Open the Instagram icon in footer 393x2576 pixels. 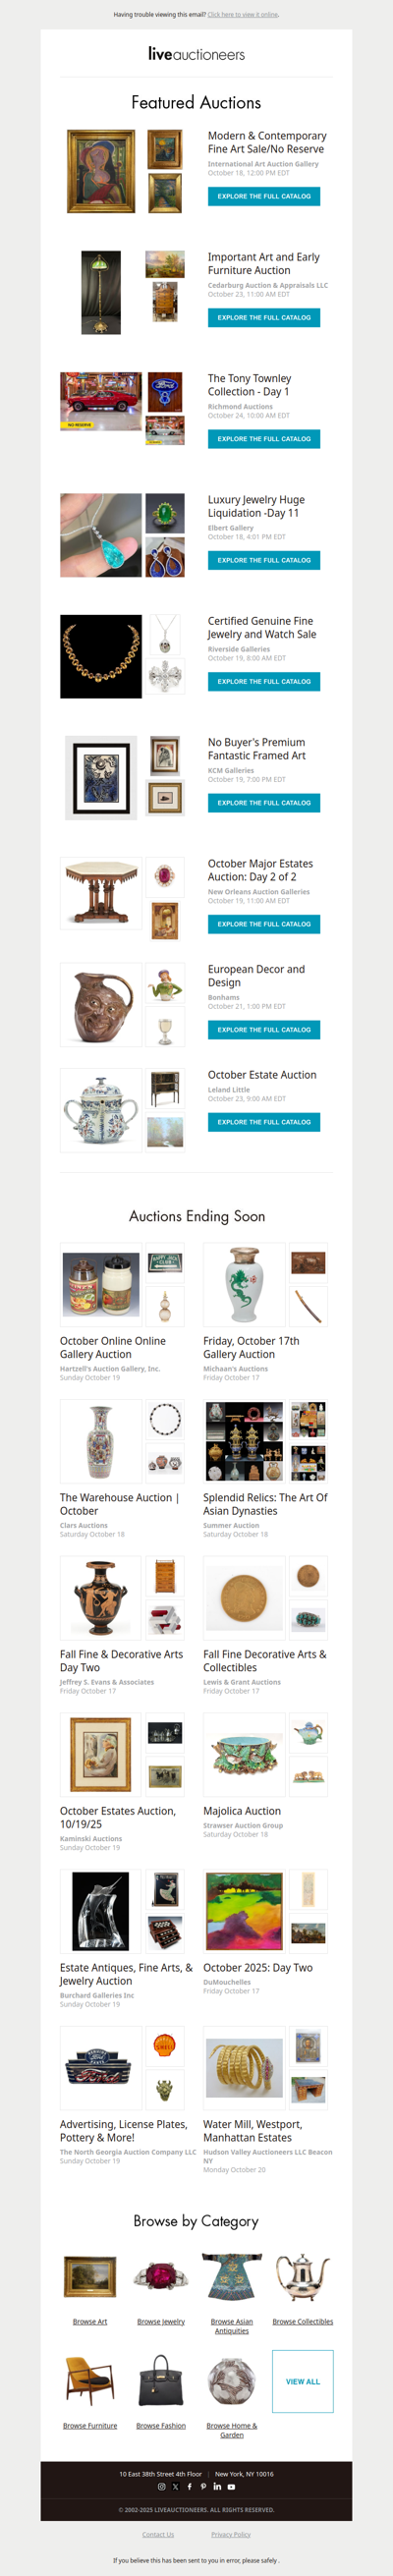coord(161,2486)
